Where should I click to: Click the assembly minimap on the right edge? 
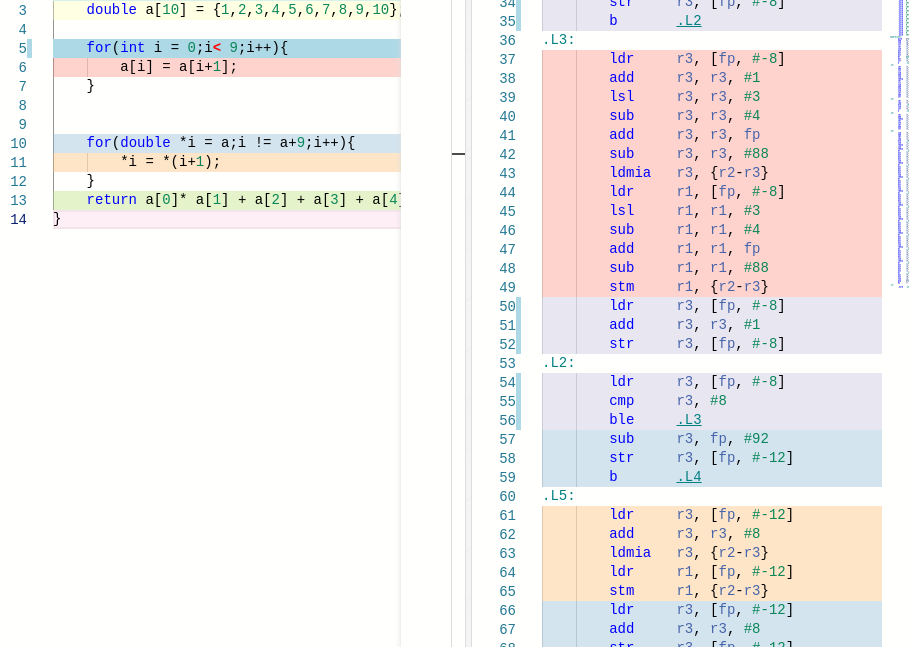coord(899,150)
